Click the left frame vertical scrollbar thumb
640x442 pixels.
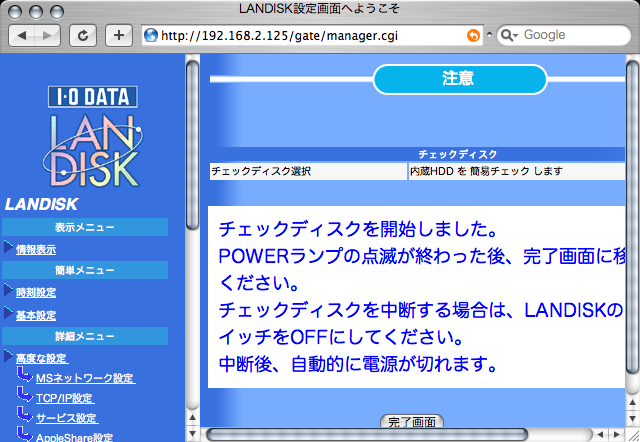coord(192,145)
